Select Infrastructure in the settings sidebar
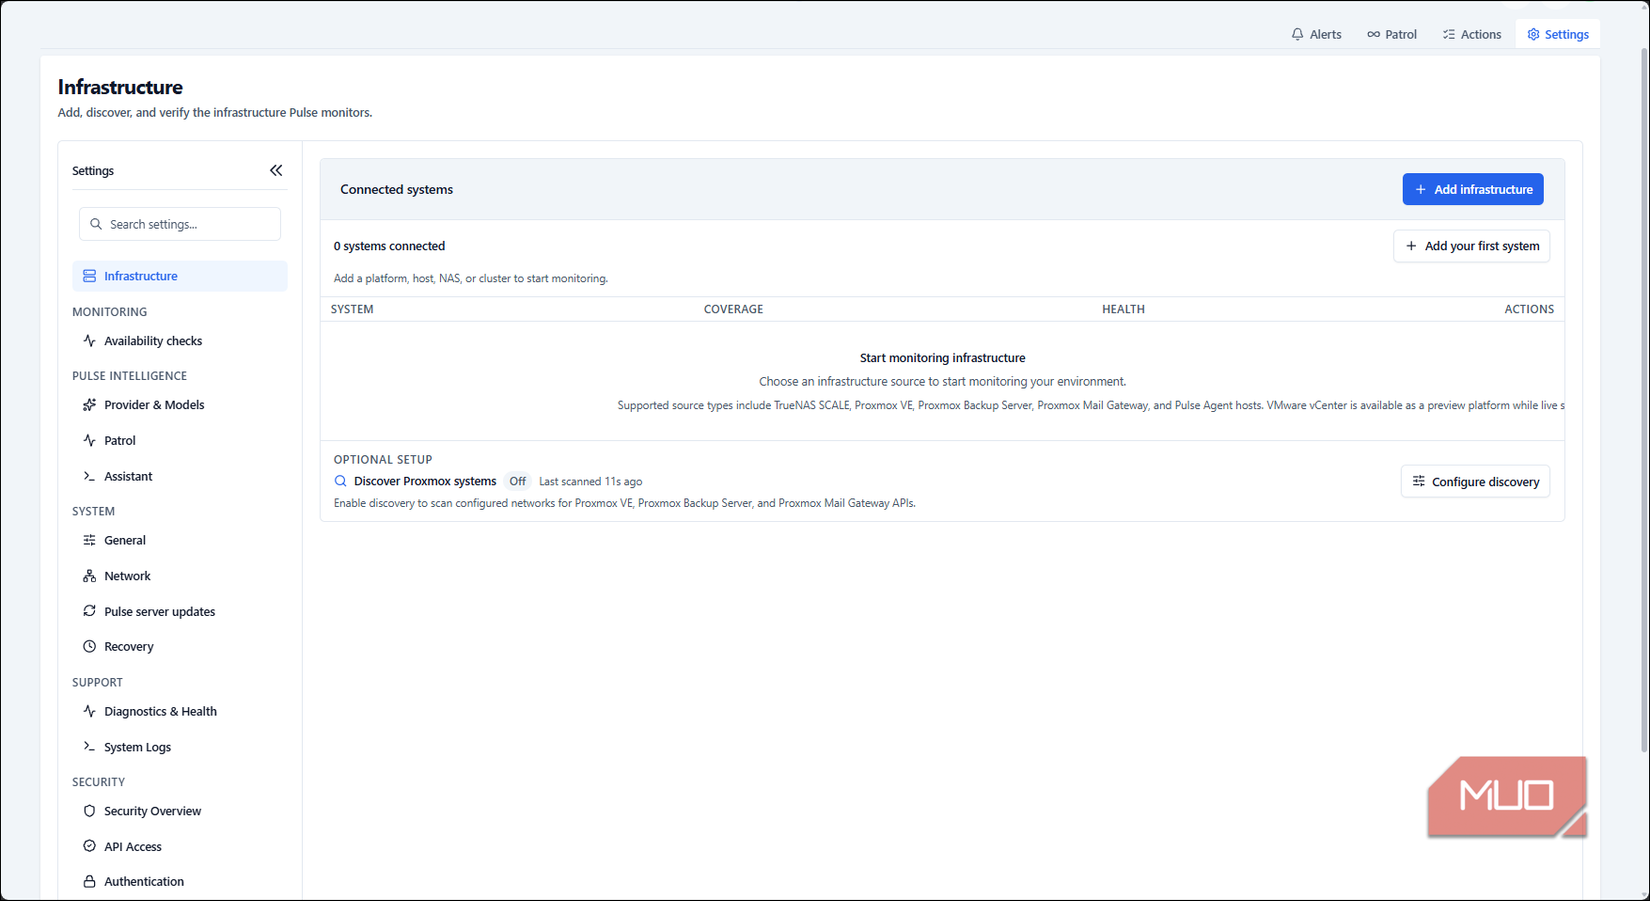The height and width of the screenshot is (901, 1650). coord(180,276)
